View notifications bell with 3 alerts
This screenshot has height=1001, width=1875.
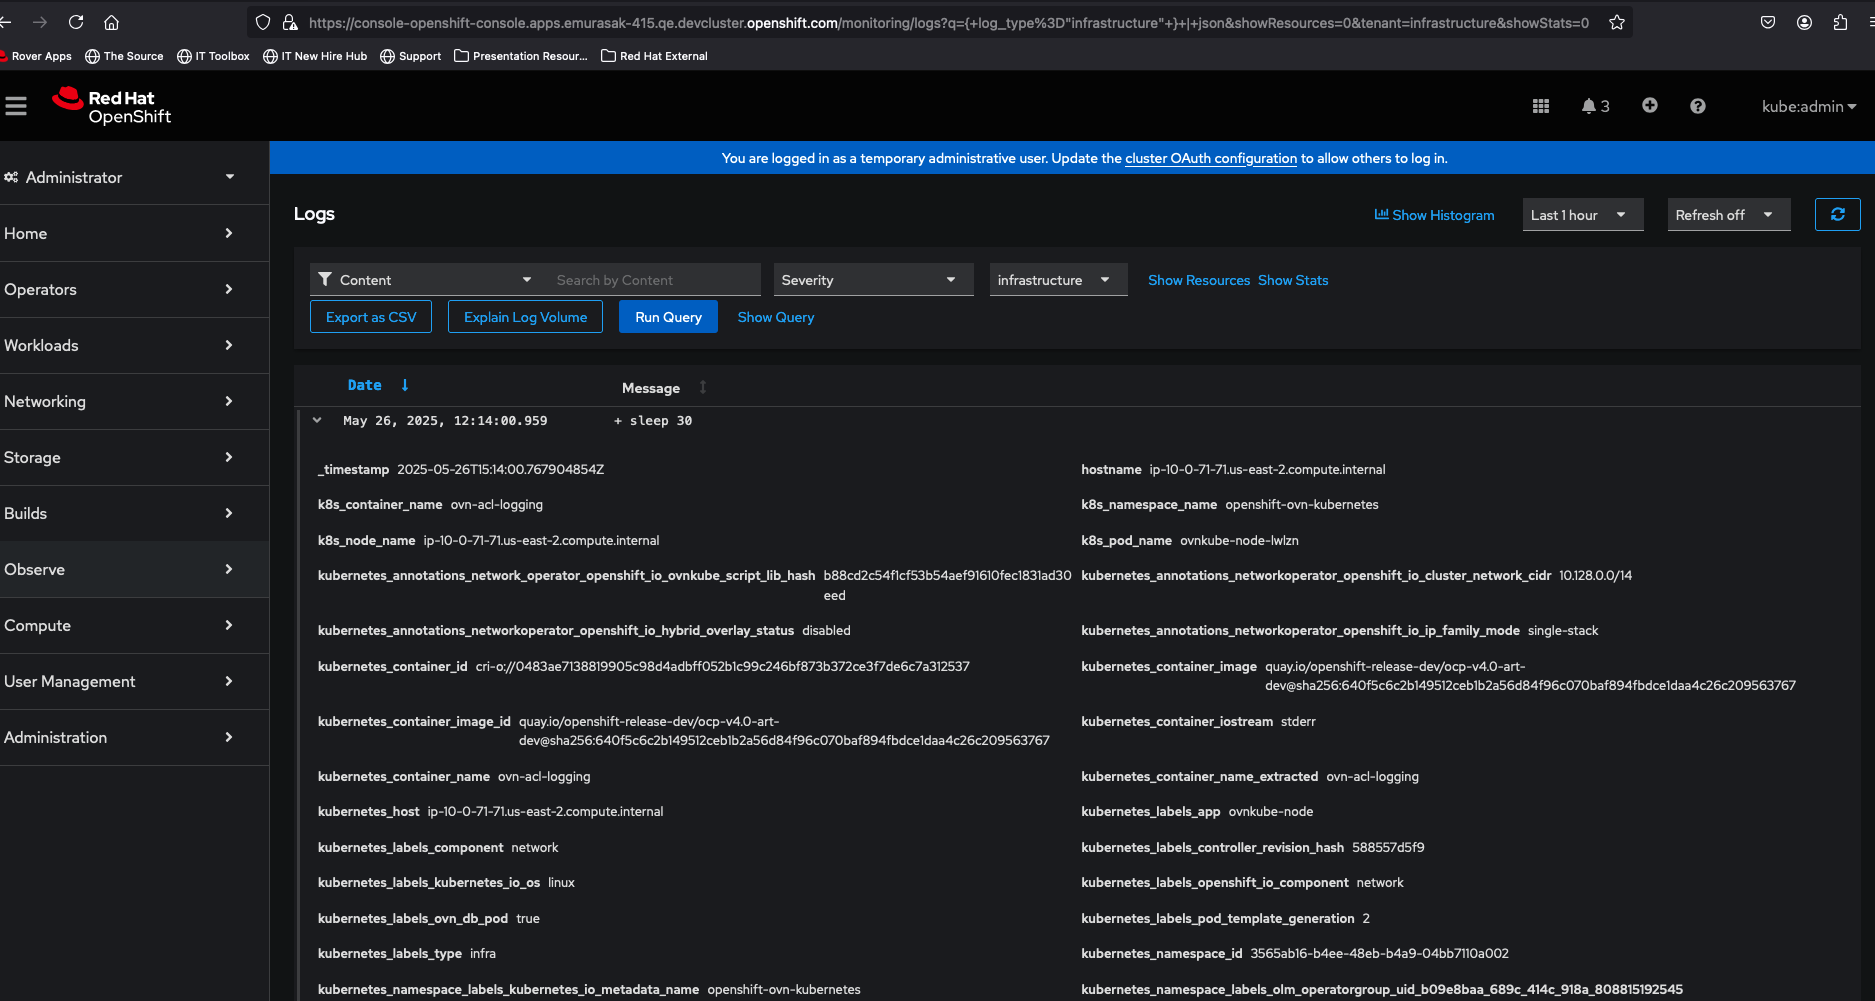(x=1595, y=106)
